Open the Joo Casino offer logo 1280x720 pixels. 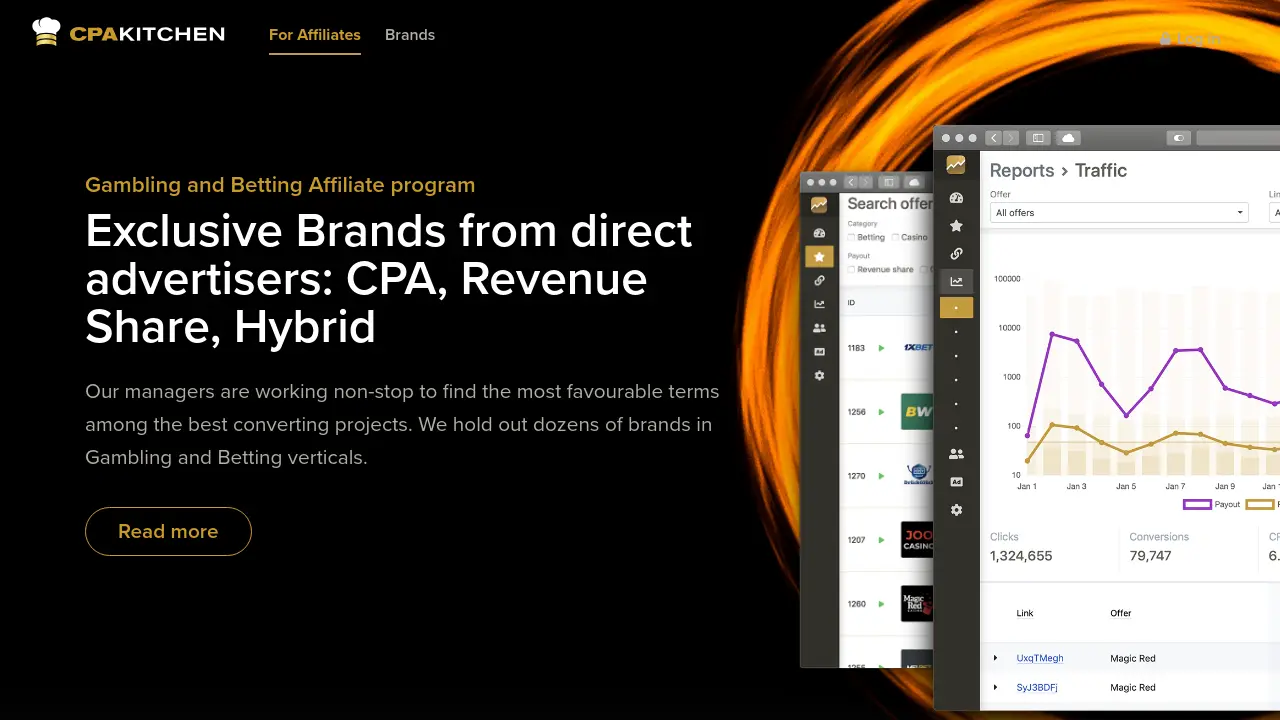click(x=917, y=540)
